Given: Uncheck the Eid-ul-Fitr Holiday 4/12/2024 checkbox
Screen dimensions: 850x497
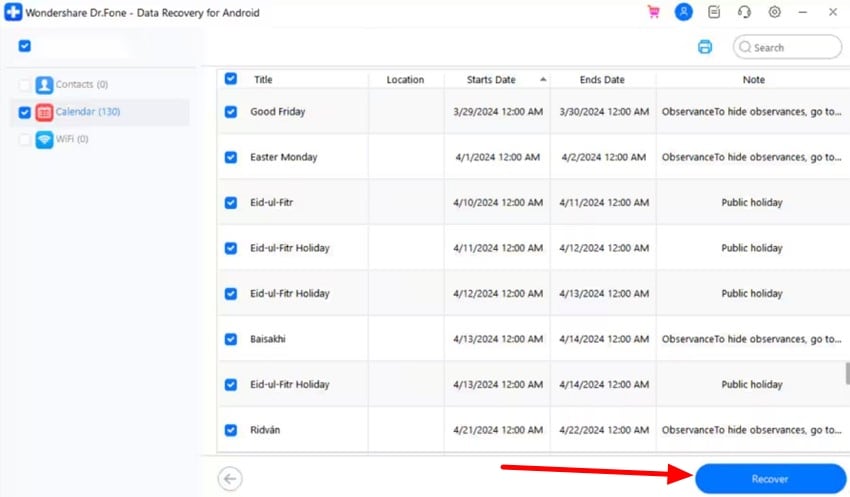Looking at the screenshot, I should tap(230, 294).
